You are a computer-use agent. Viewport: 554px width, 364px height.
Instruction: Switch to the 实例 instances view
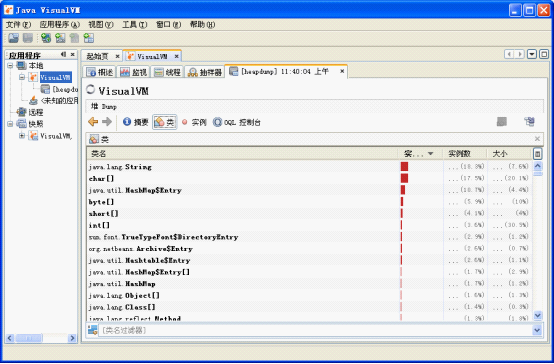tap(194, 122)
